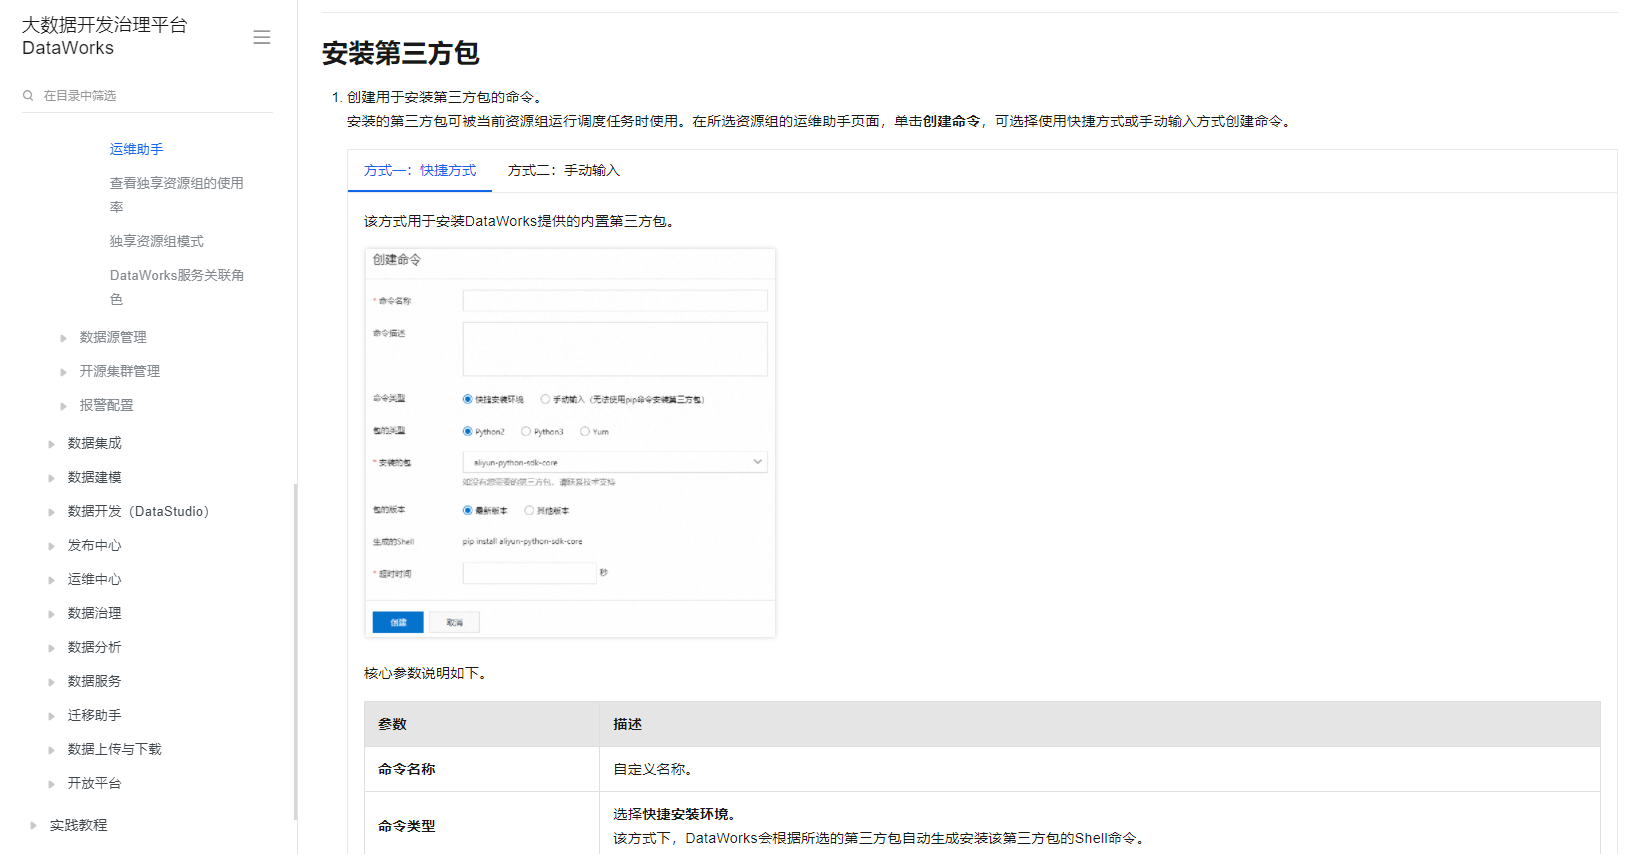Click 超时时间 input field in screenshot
Image resolution: width=1630 pixels, height=854 pixels.
tap(530, 573)
